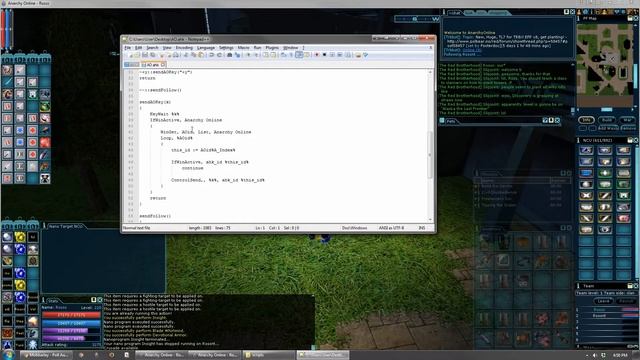Viewport: 640px width, 360px height.
Task: Open the Mobbarley taskbar item
Action: (46, 355)
